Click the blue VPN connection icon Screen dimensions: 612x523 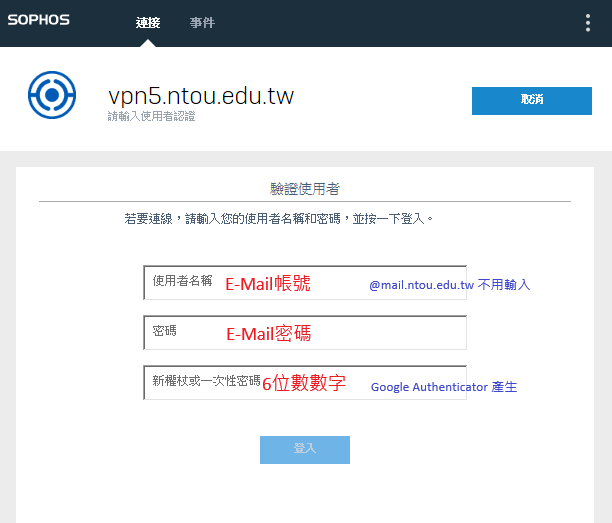coord(51,96)
